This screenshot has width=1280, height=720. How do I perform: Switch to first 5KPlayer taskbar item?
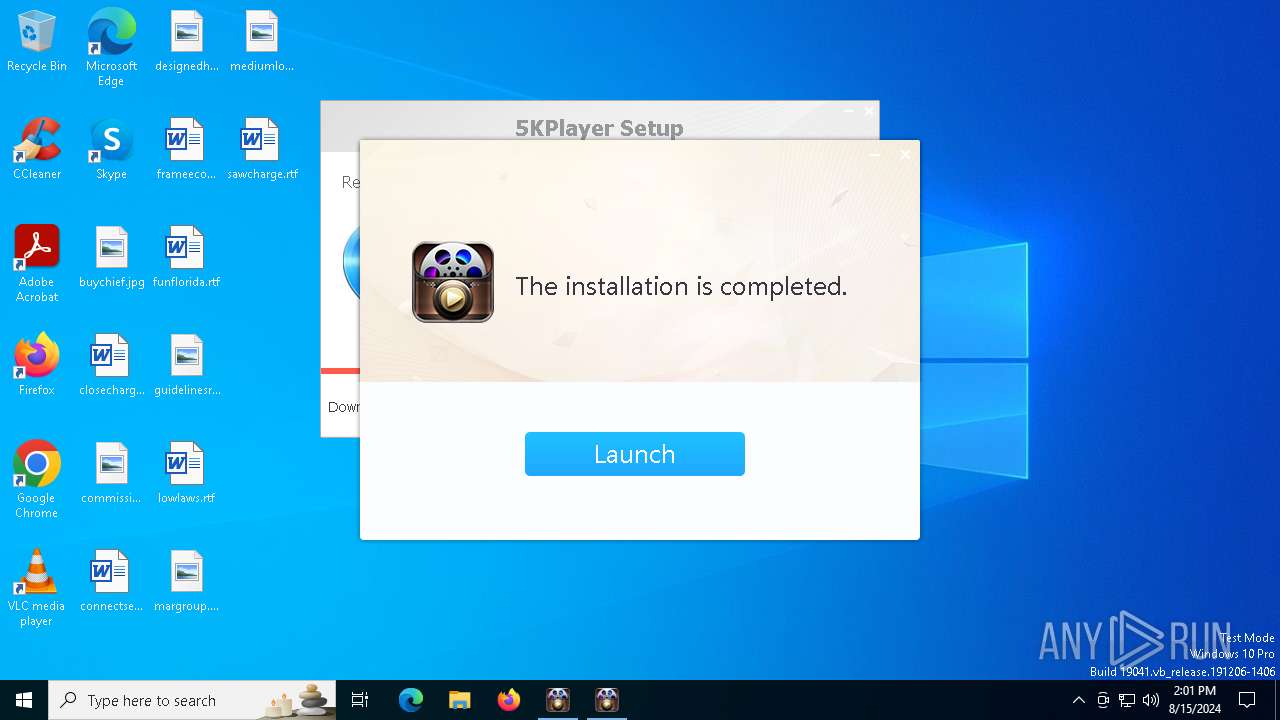tap(558, 700)
